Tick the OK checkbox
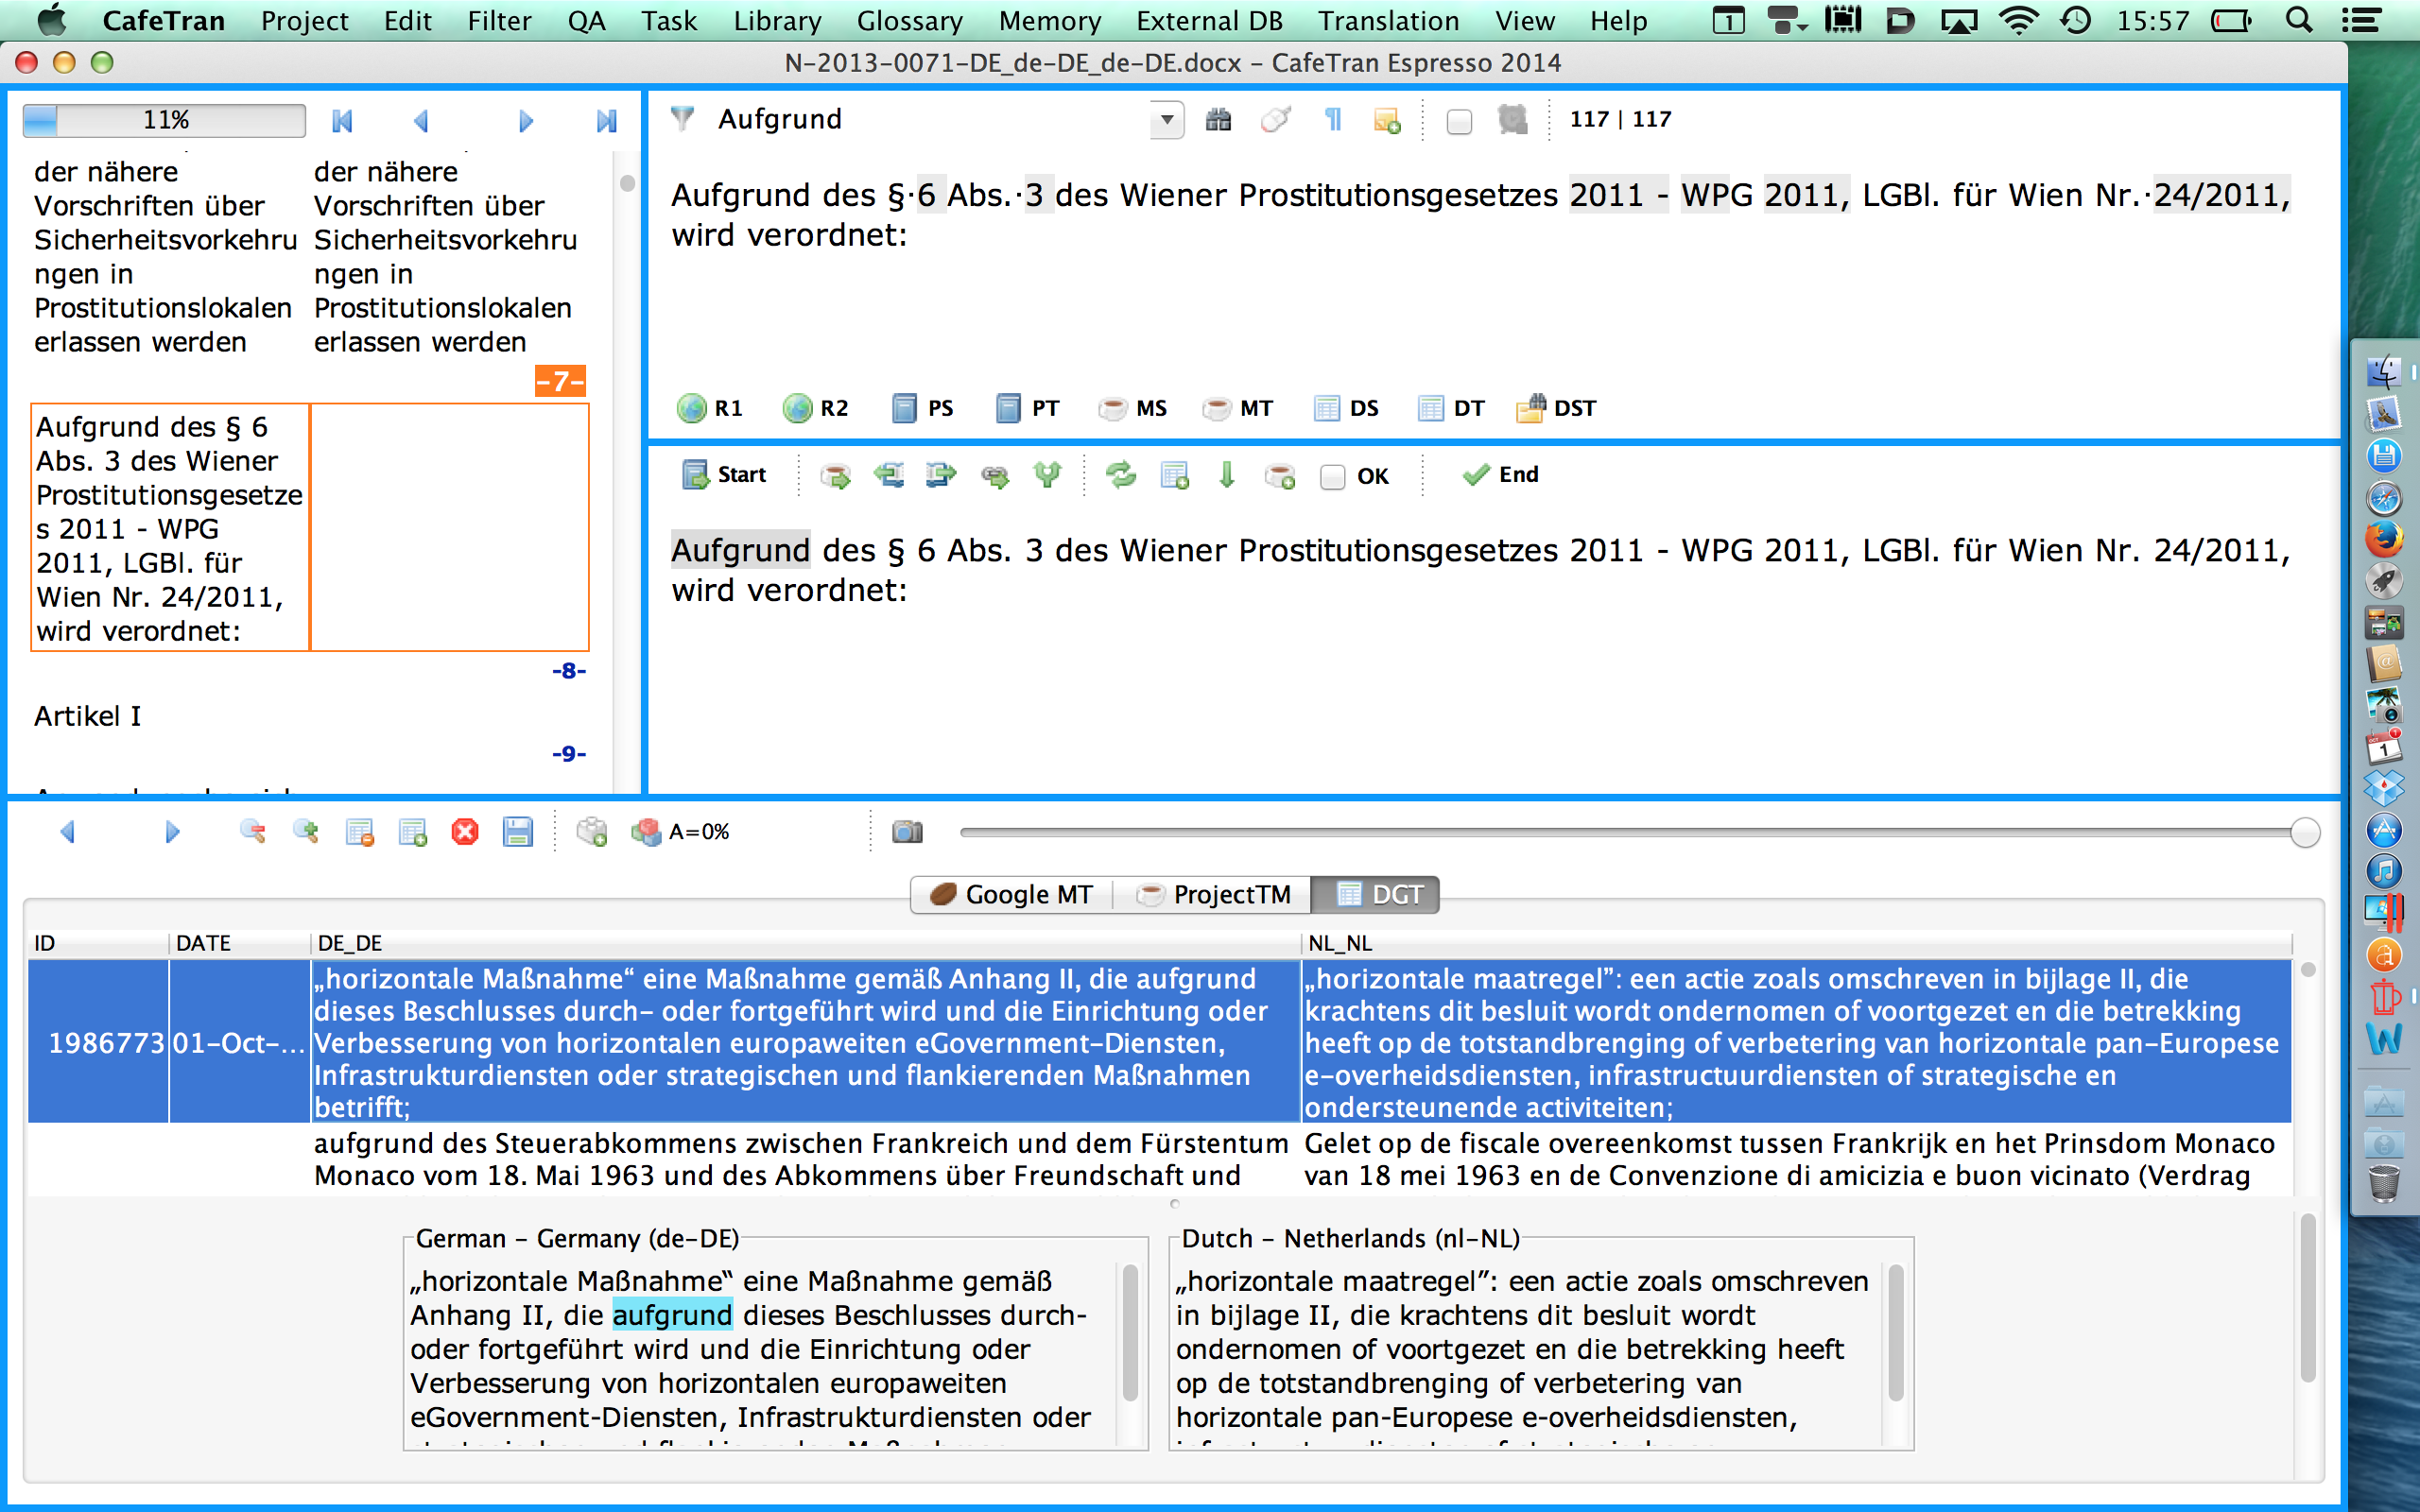The width and height of the screenshot is (2420, 1512). point(1333,477)
